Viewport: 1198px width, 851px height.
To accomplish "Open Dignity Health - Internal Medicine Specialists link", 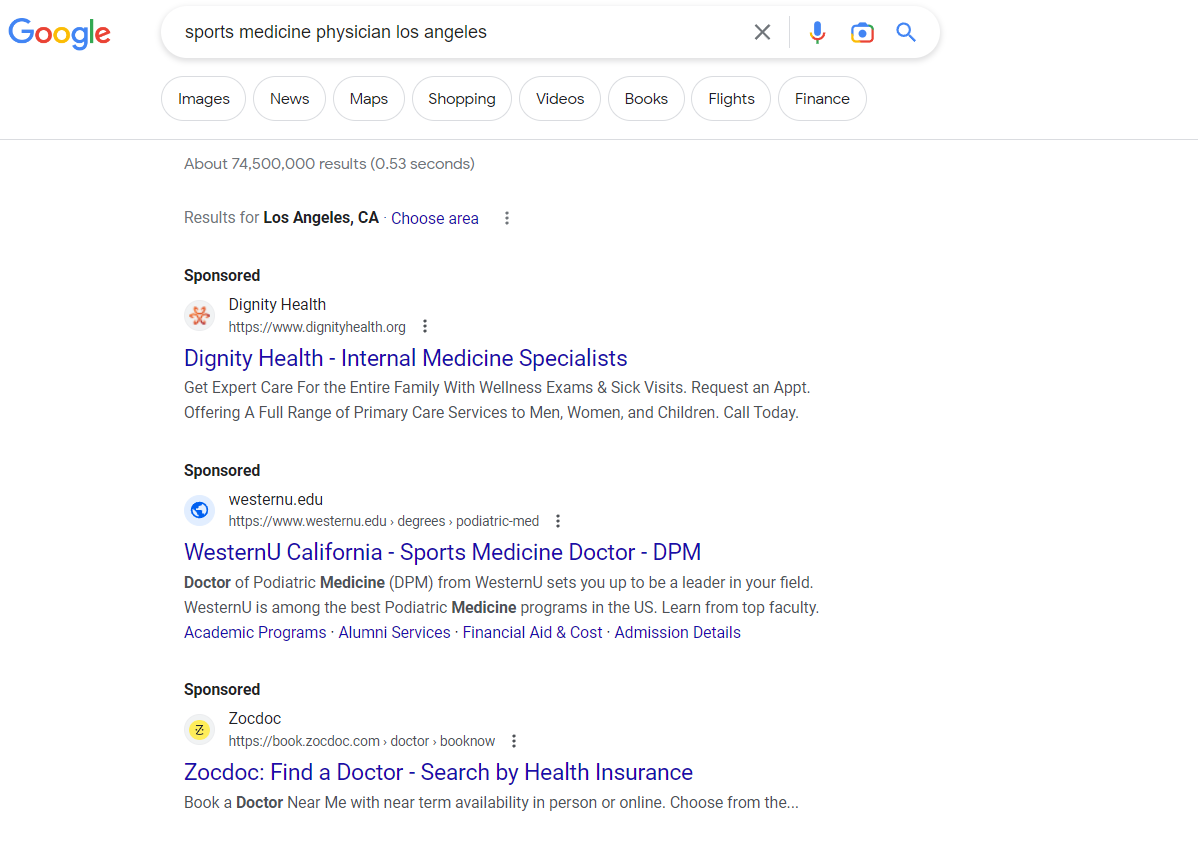I will (x=406, y=358).
